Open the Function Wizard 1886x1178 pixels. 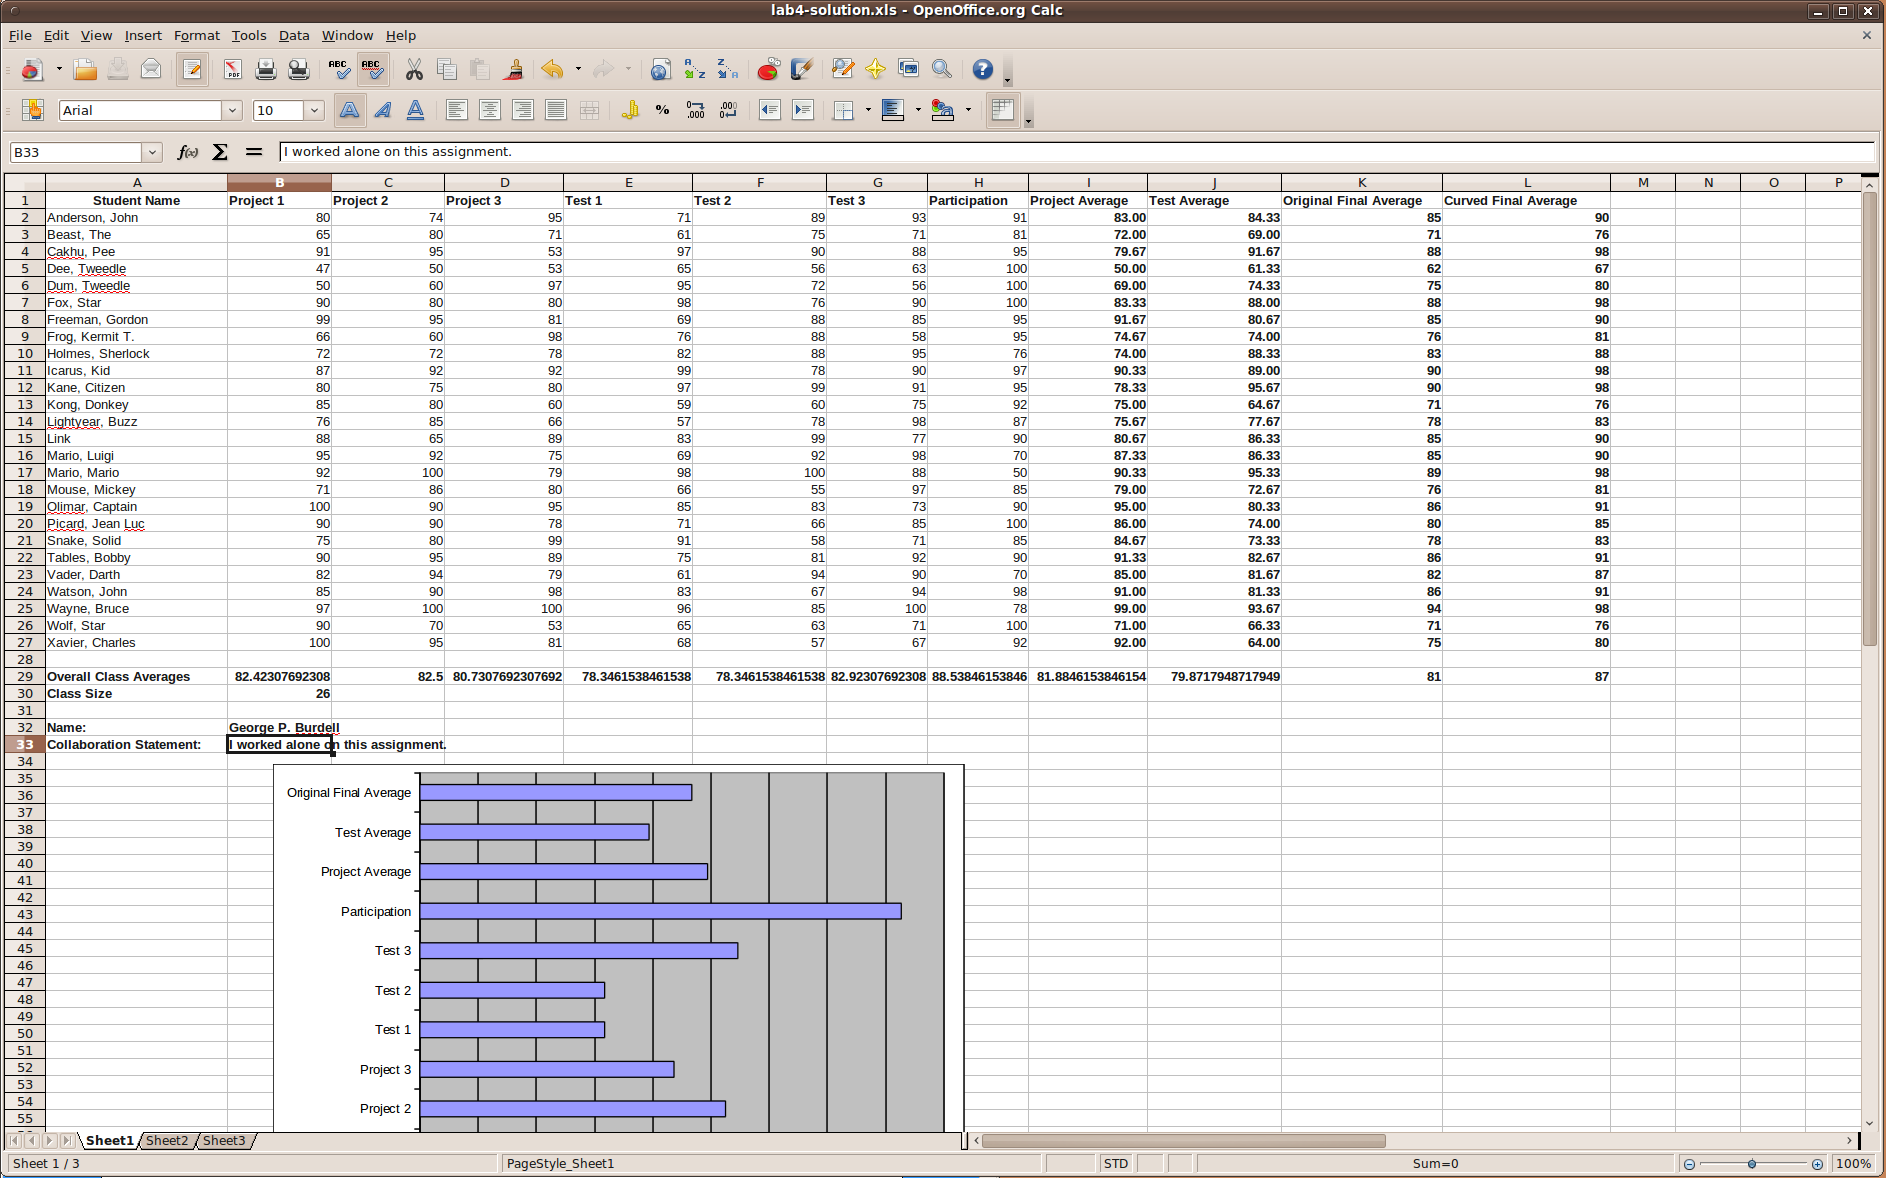[x=187, y=152]
